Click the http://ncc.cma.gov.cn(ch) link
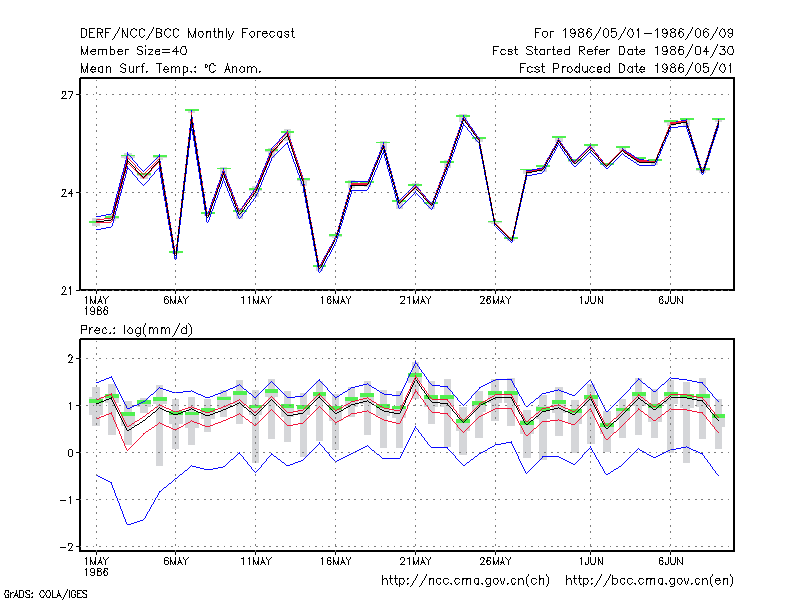Viewport: 800px width, 600px height. (465, 581)
